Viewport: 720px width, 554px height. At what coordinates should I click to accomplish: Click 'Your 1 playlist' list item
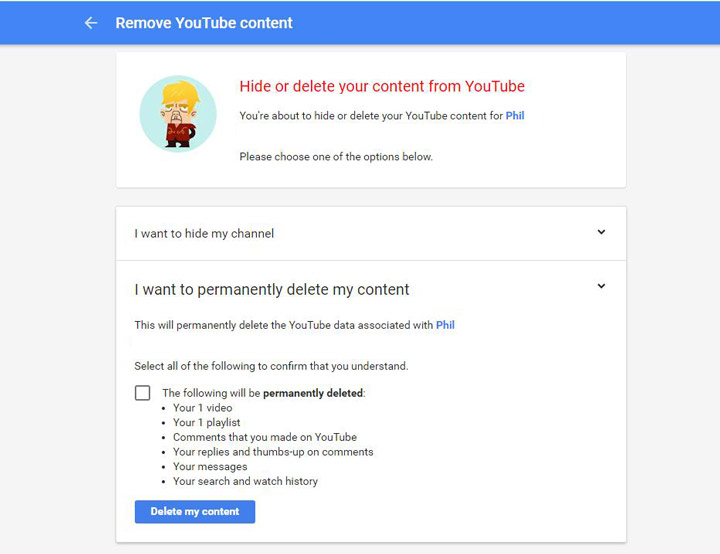tap(207, 423)
